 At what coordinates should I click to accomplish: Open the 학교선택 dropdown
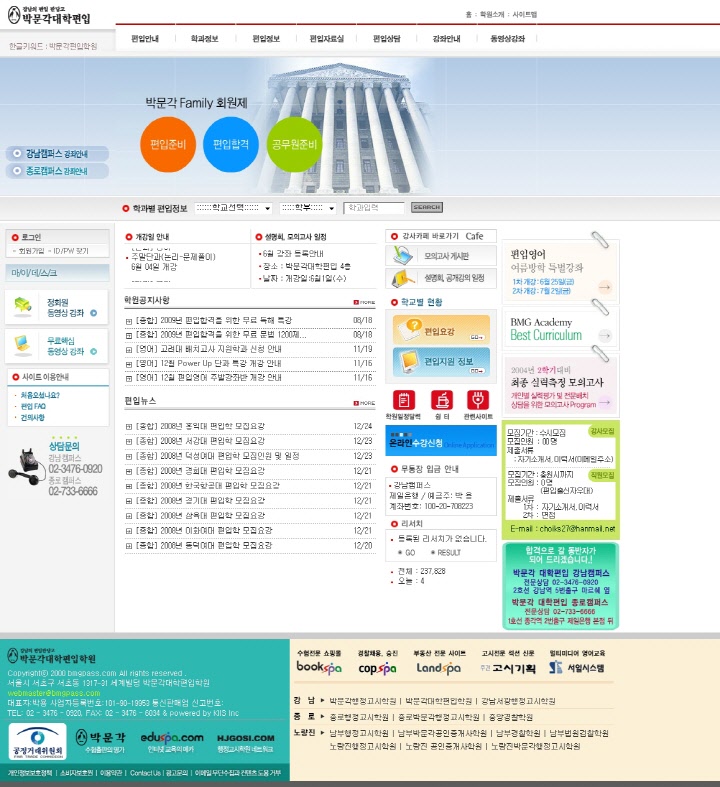point(233,208)
